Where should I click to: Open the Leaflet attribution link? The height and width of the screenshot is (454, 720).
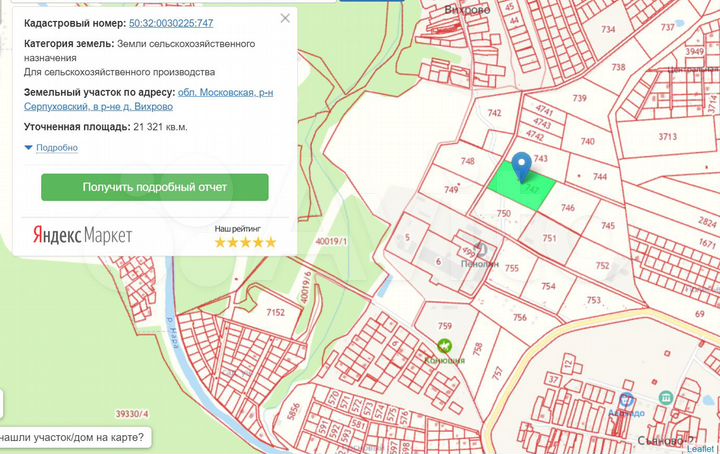699,449
